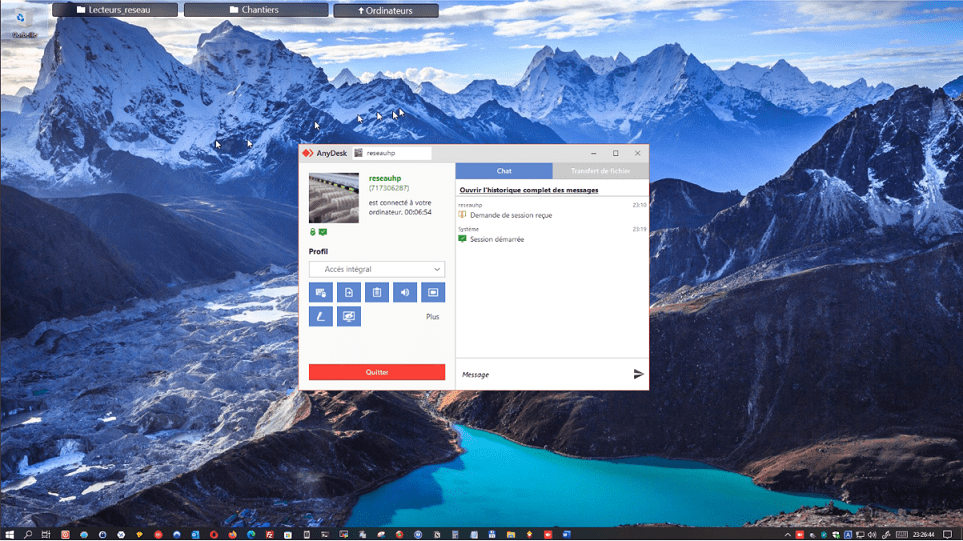Image resolution: width=963 pixels, height=541 pixels.
Task: Toggle privacy screen permission
Action: [349, 317]
